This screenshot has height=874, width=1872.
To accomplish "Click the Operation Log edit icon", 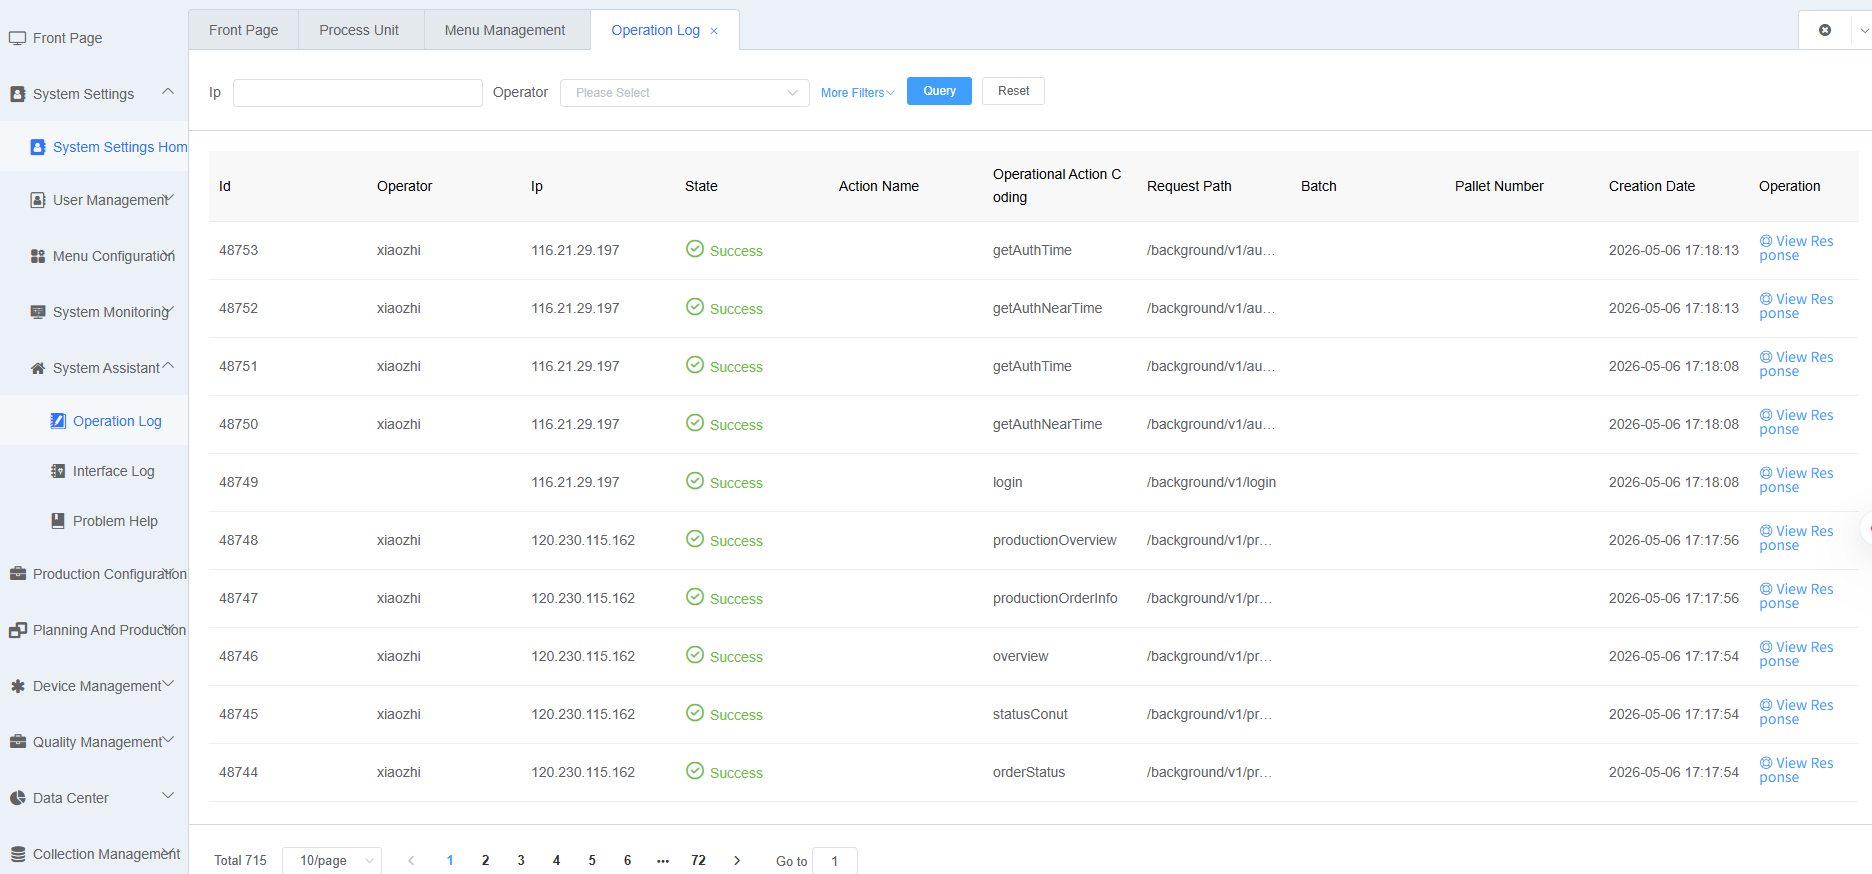I will [58, 421].
